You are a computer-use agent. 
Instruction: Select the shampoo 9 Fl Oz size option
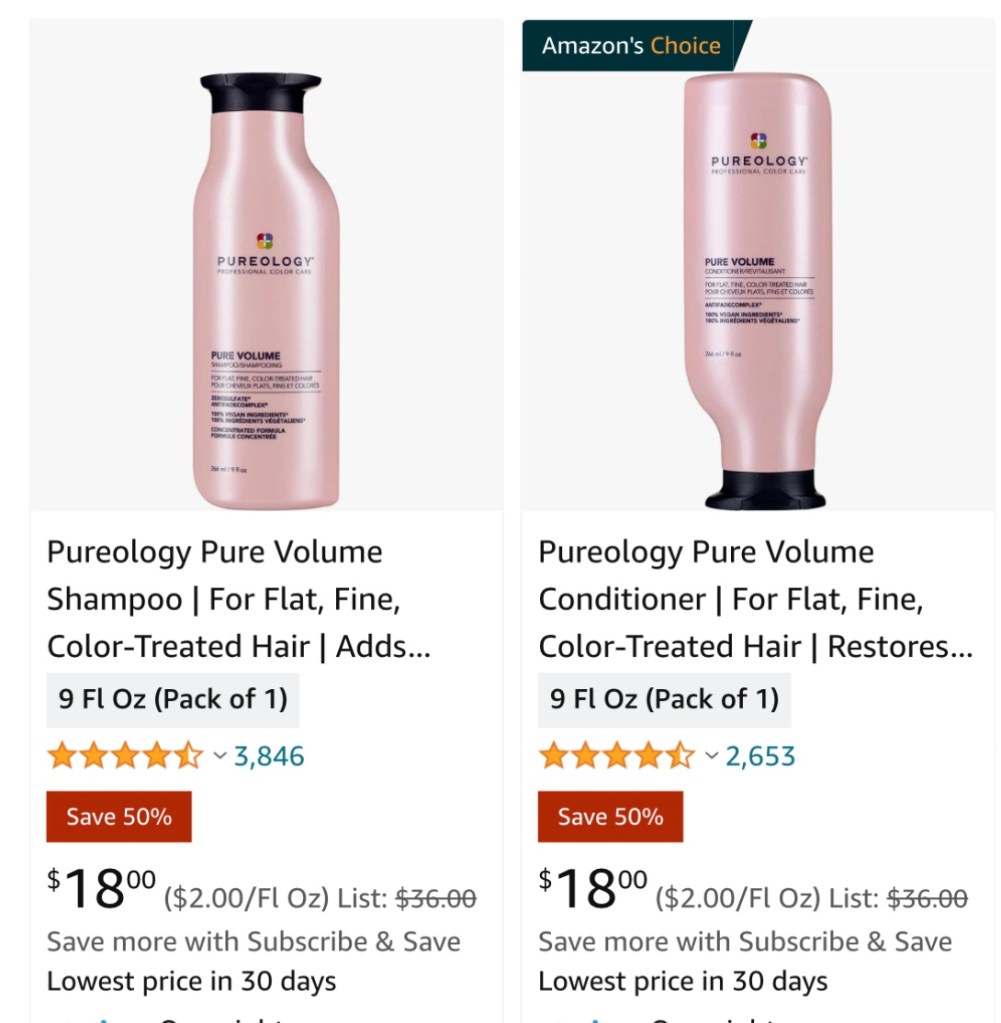173,699
